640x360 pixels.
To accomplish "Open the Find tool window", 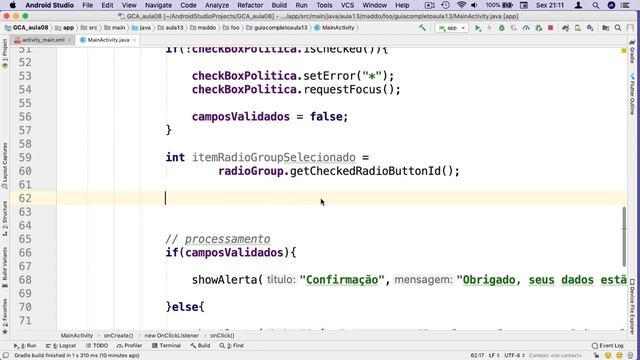I will click(x=231, y=346).
